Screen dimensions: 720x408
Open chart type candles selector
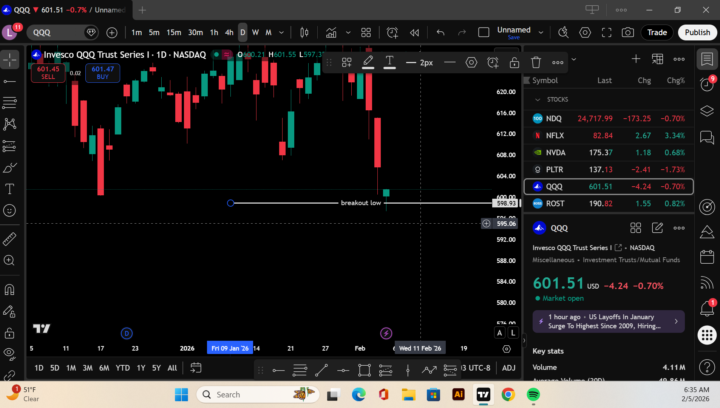point(304,33)
